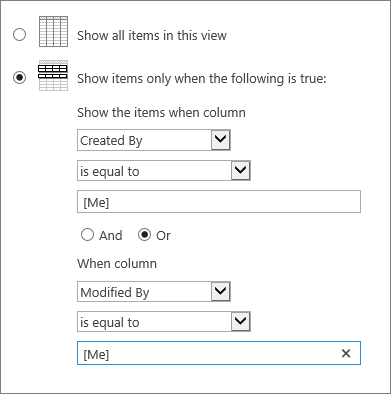Click the 'And' text label

(111, 236)
